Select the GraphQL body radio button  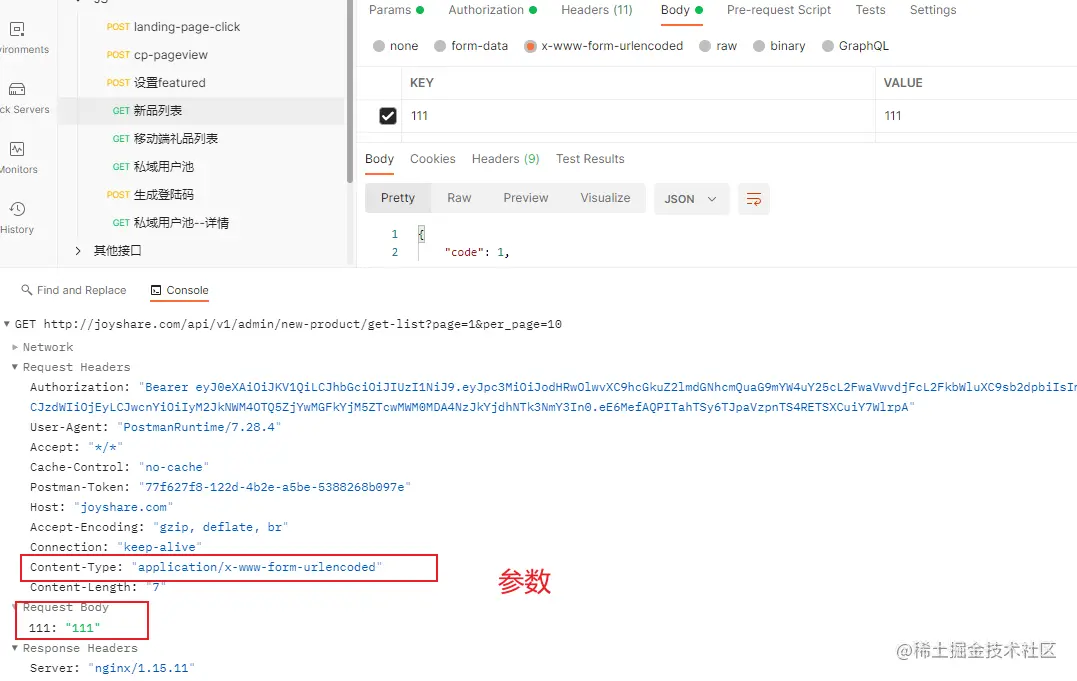[828, 46]
